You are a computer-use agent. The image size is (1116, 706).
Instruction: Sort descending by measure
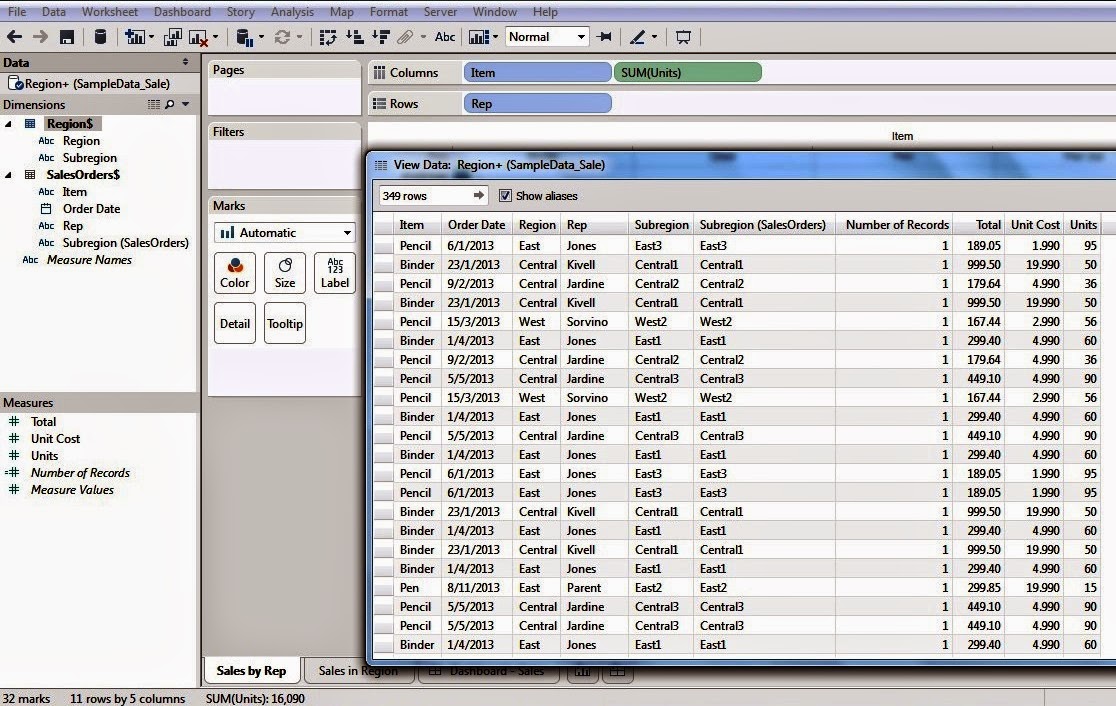(381, 37)
